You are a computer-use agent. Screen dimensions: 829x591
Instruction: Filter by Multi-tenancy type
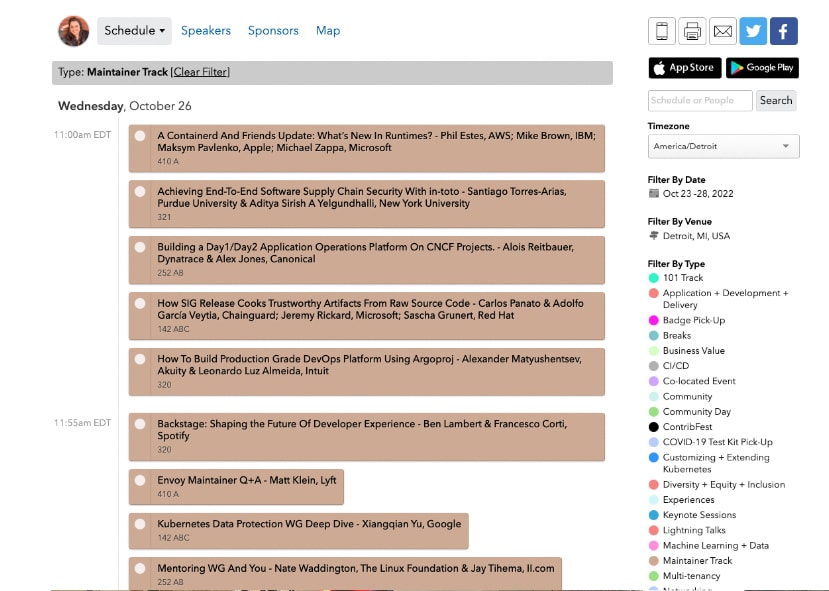click(692, 576)
